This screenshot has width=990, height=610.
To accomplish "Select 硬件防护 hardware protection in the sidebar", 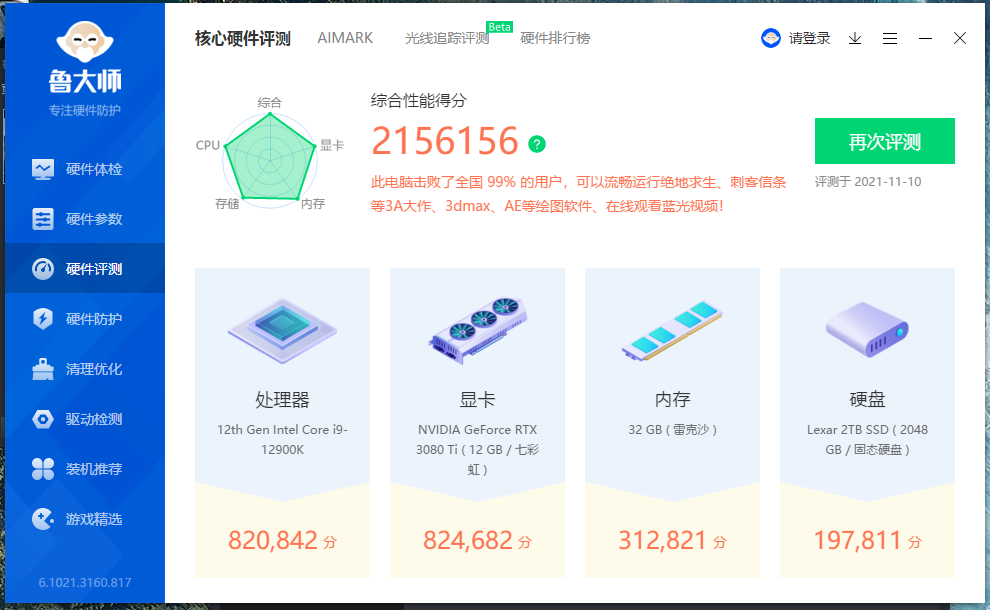I will (85, 319).
